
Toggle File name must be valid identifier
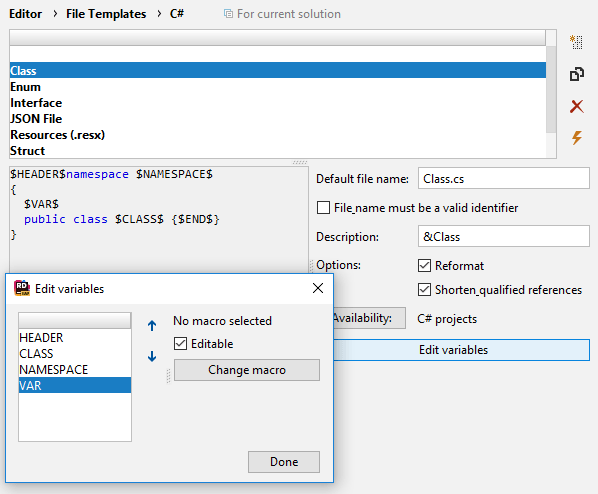(323, 208)
